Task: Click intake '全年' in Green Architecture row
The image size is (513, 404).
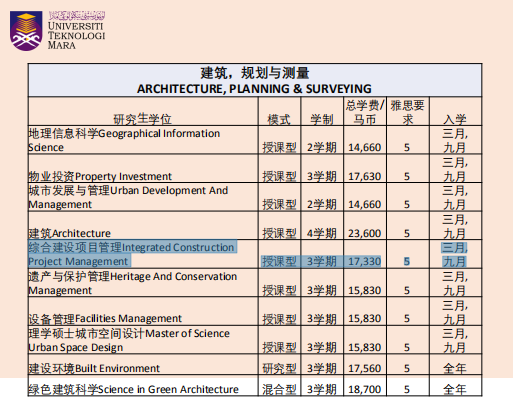Action: [455, 389]
